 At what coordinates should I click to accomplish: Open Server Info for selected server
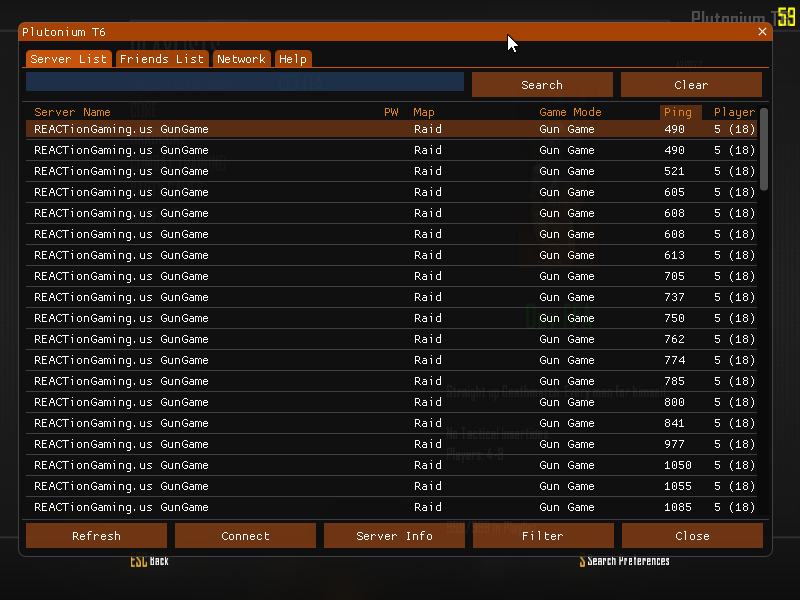394,536
